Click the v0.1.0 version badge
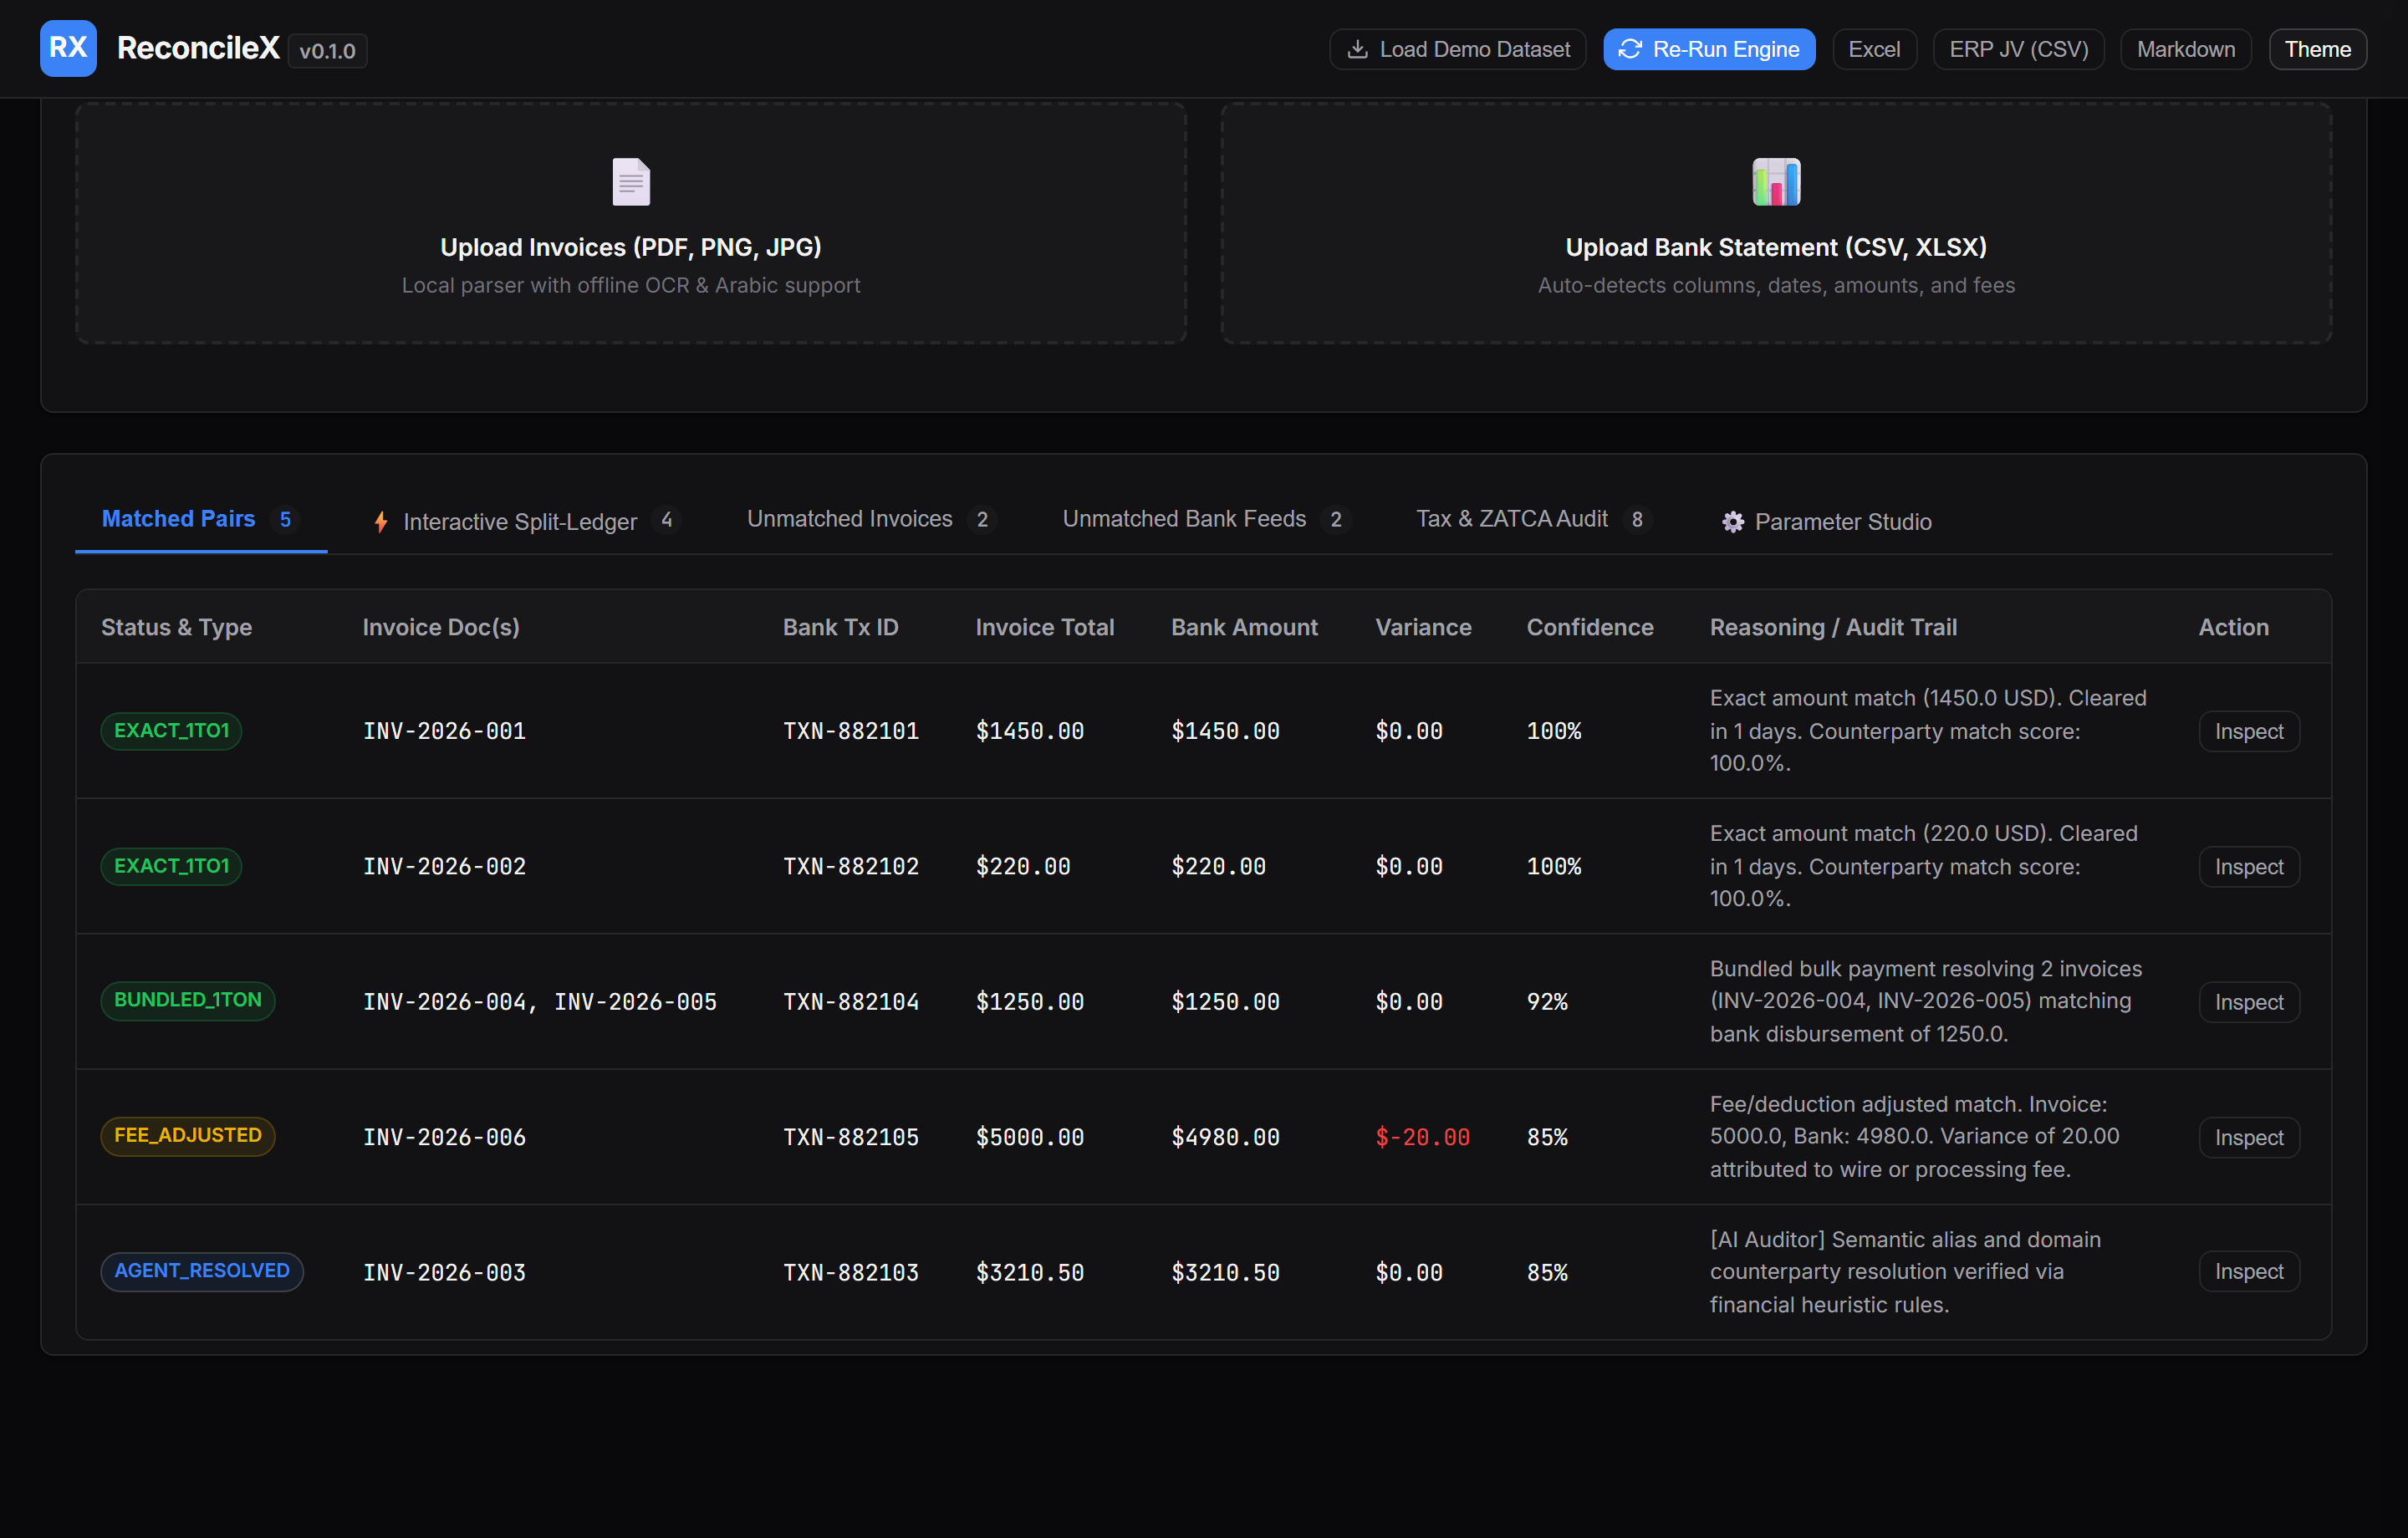 [327, 51]
